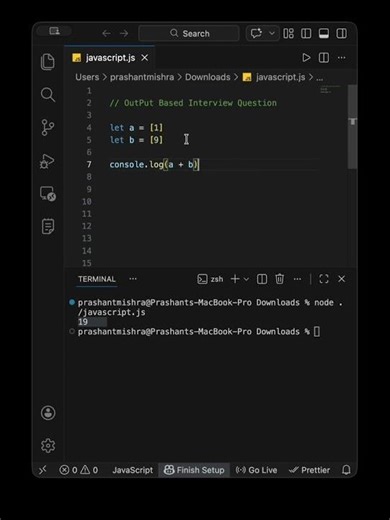Click the console.log(a + b) line
Image resolution: width=390 pixels, height=520 pixels.
(154, 165)
